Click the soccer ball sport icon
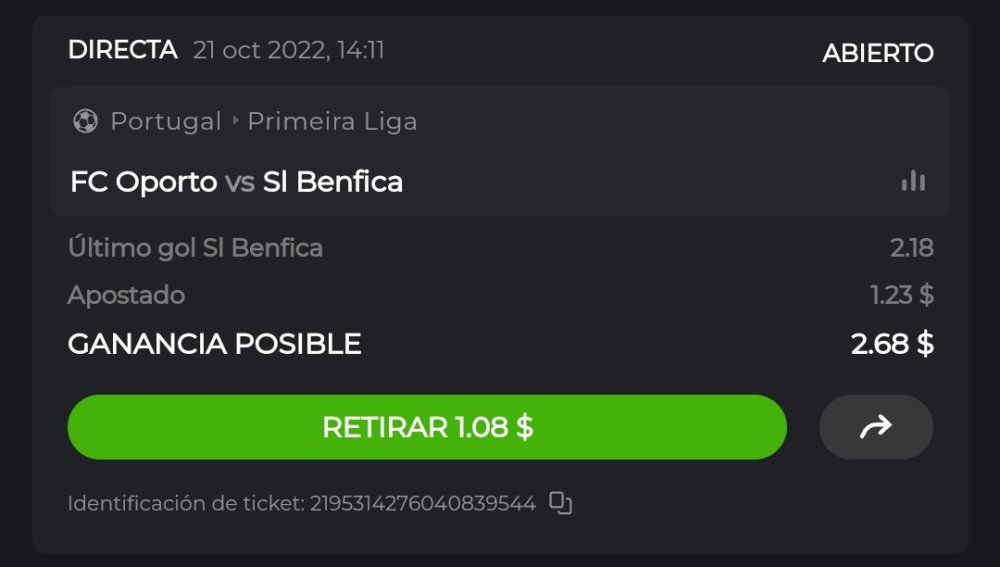Viewport: 1000px width, 567px height. [x=85, y=122]
